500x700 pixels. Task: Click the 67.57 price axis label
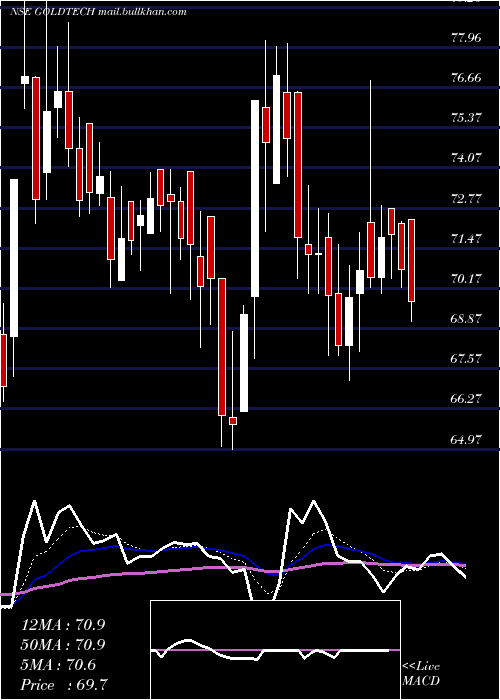467,358
